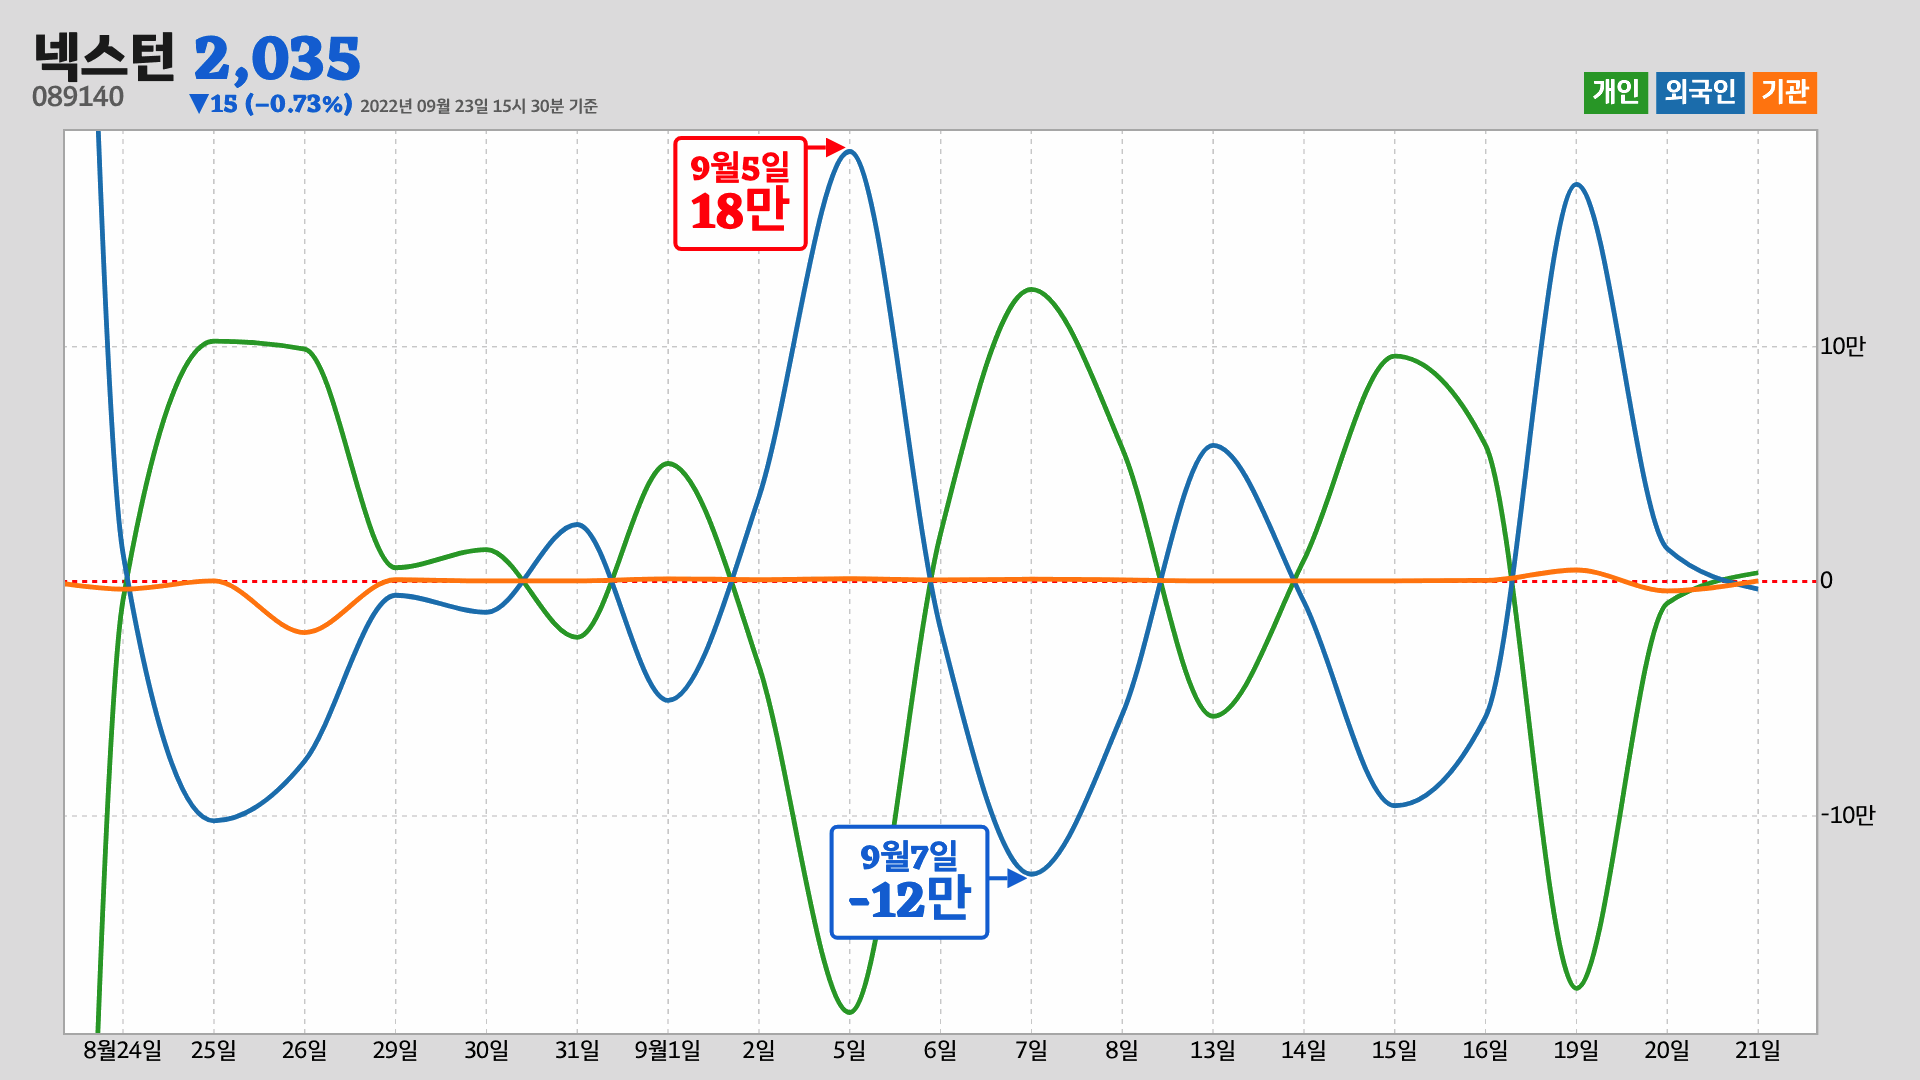
Task: Click the stock name 넥스턴
Action: 104,57
